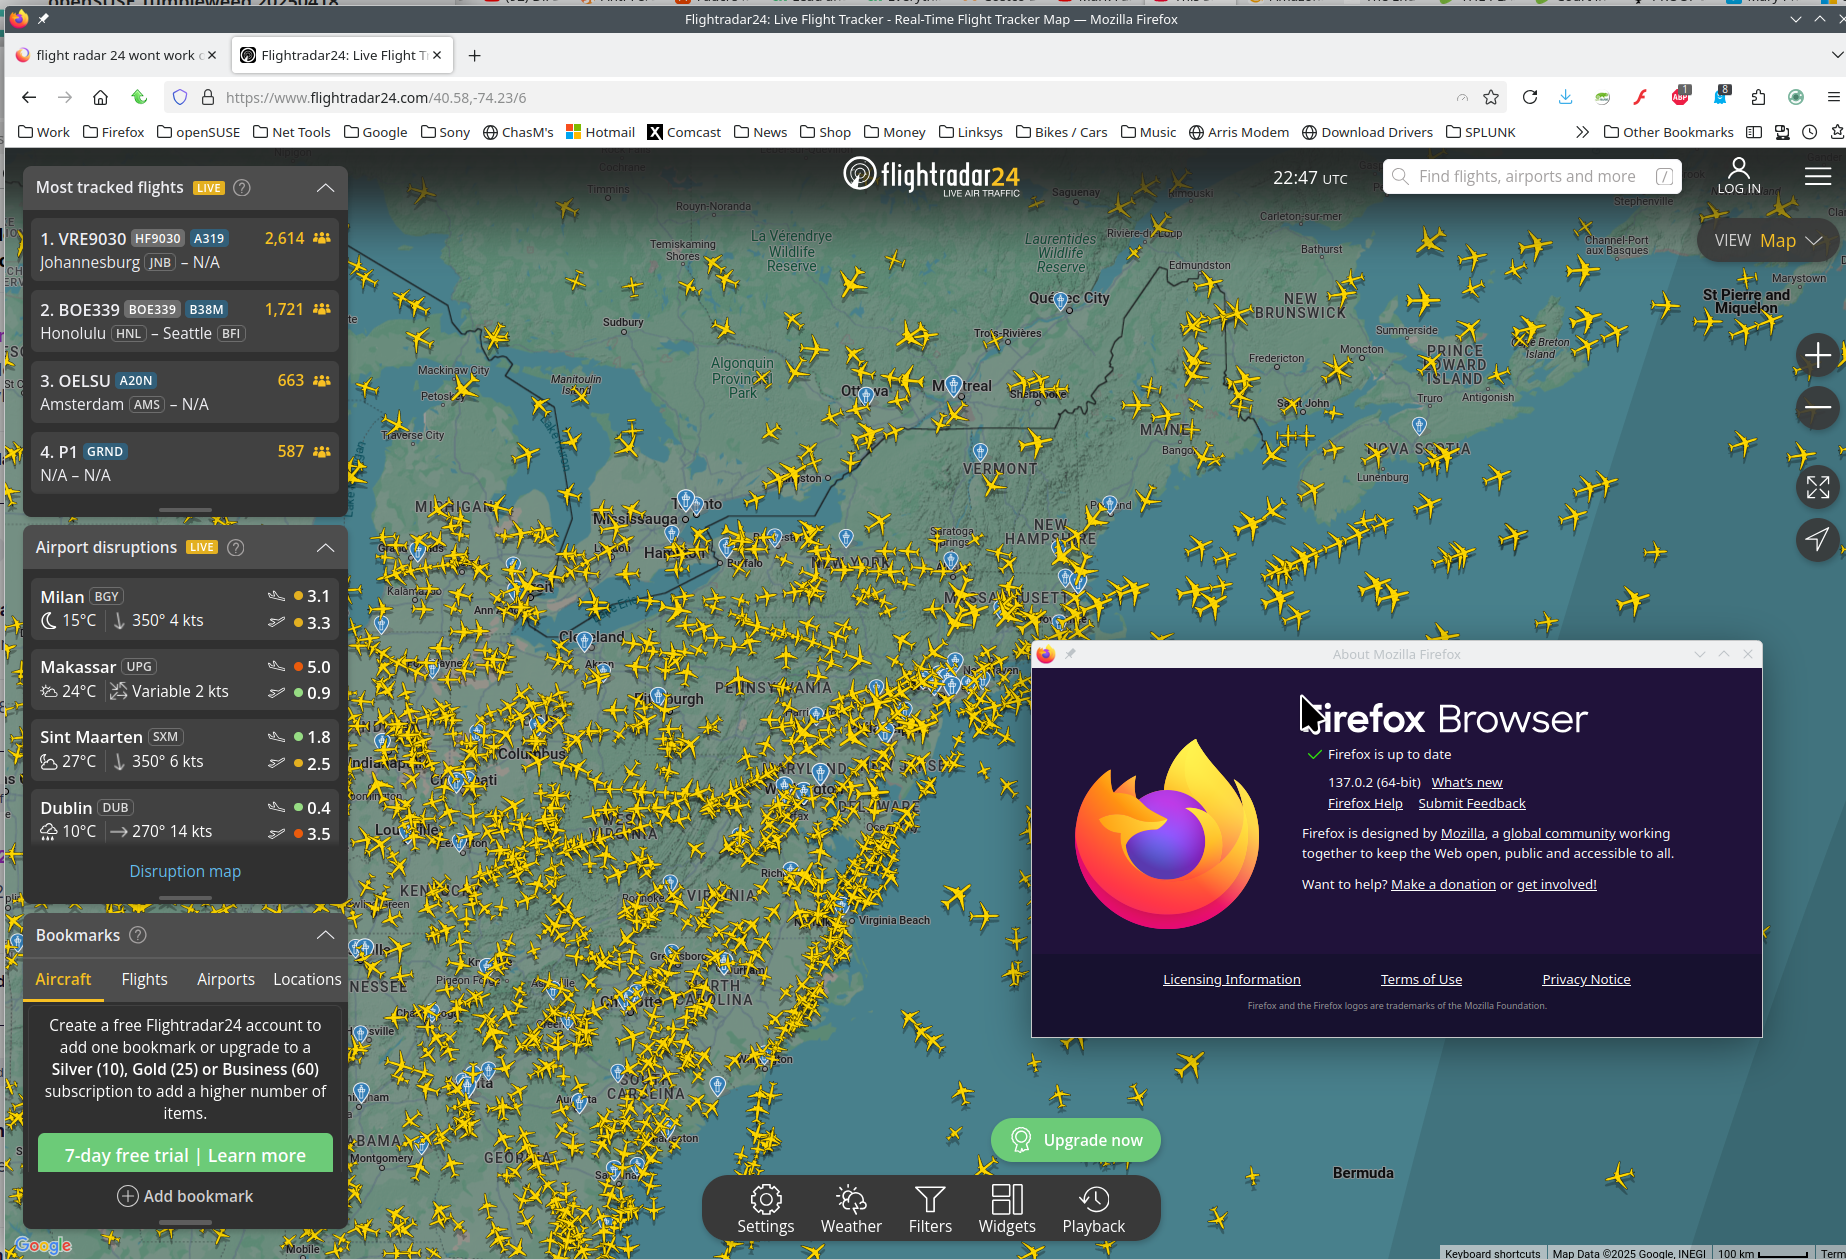This screenshot has width=1846, height=1260.
Task: Open Dublin DUB disruption entry
Action: click(185, 819)
